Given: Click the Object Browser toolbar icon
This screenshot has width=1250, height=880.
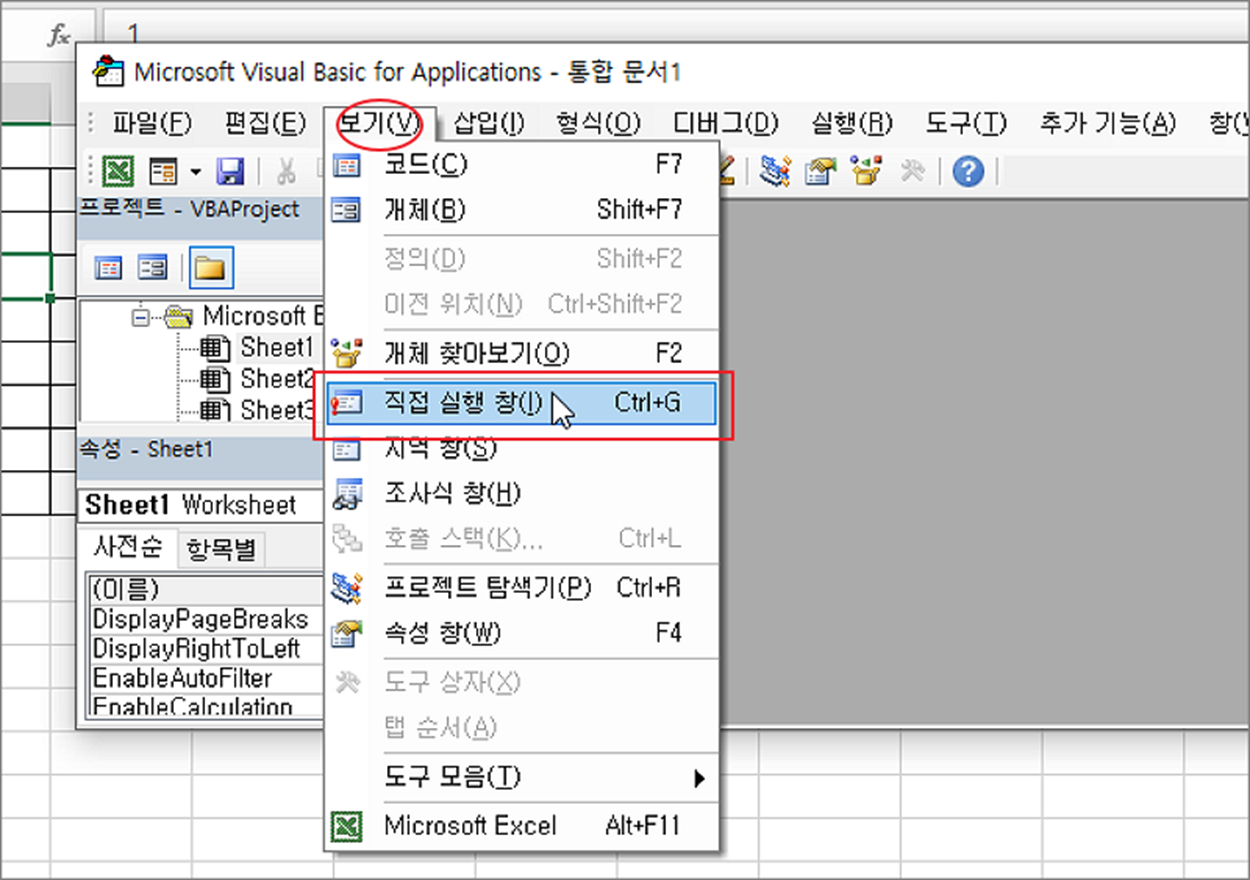Looking at the screenshot, I should tap(865, 172).
